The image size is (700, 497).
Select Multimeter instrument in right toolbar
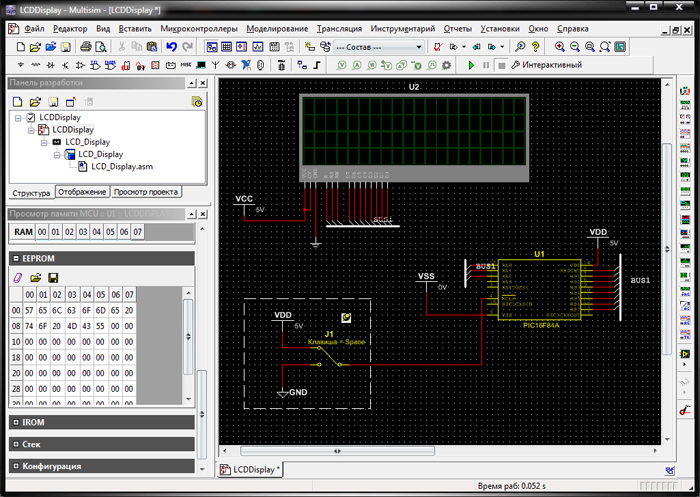(x=685, y=91)
